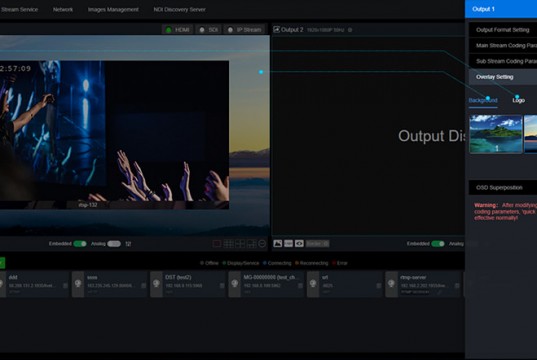Click the red Warning message text
The image size is (537, 360).
[x=505, y=212]
